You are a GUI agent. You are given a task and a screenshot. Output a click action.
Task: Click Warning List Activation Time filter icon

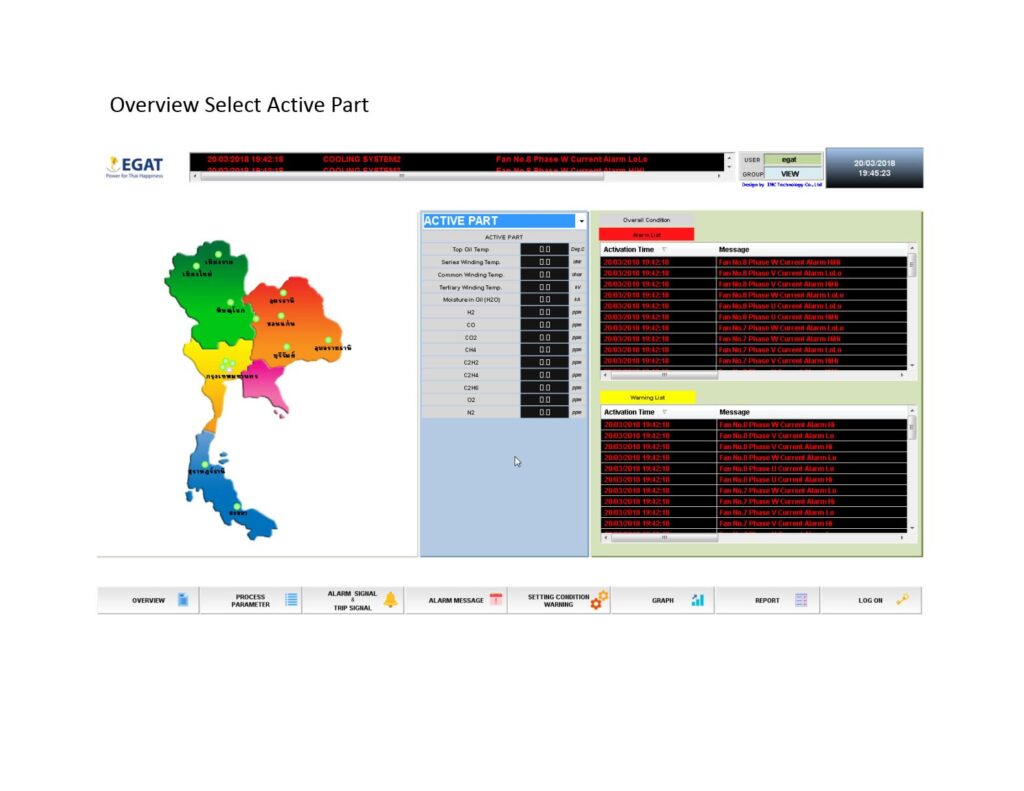coord(664,412)
